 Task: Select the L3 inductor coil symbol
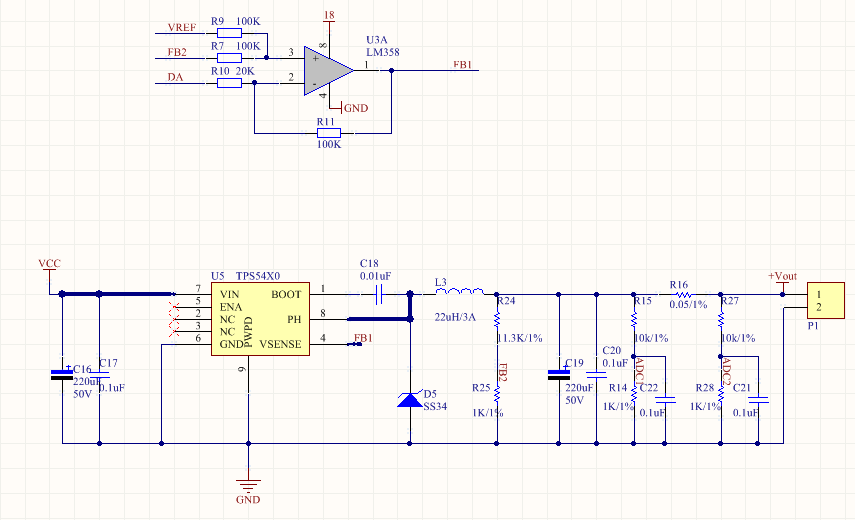coord(460,292)
